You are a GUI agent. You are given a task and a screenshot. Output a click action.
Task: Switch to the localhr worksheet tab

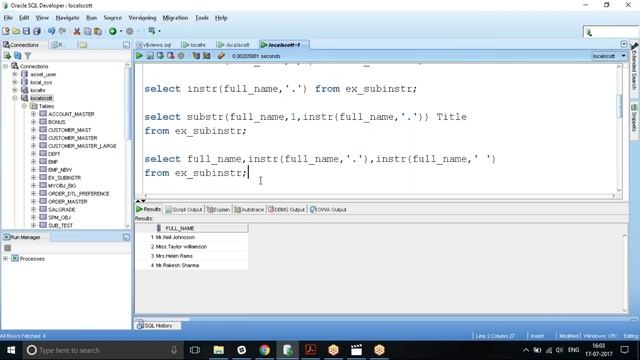click(194, 45)
